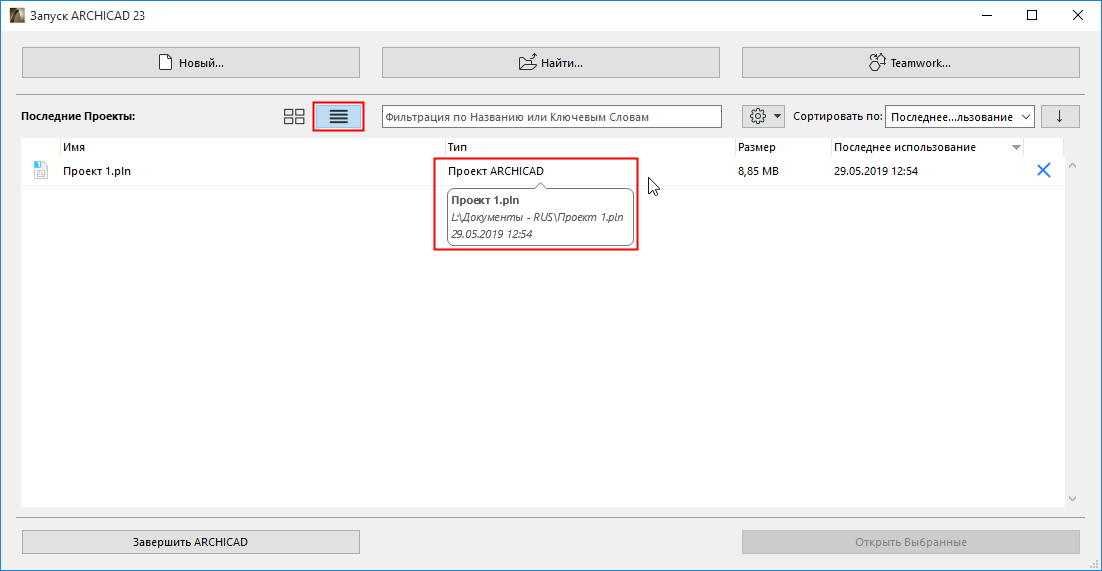Switch recent projects to thumbnail grid view
The height and width of the screenshot is (571, 1102).
tap(294, 117)
